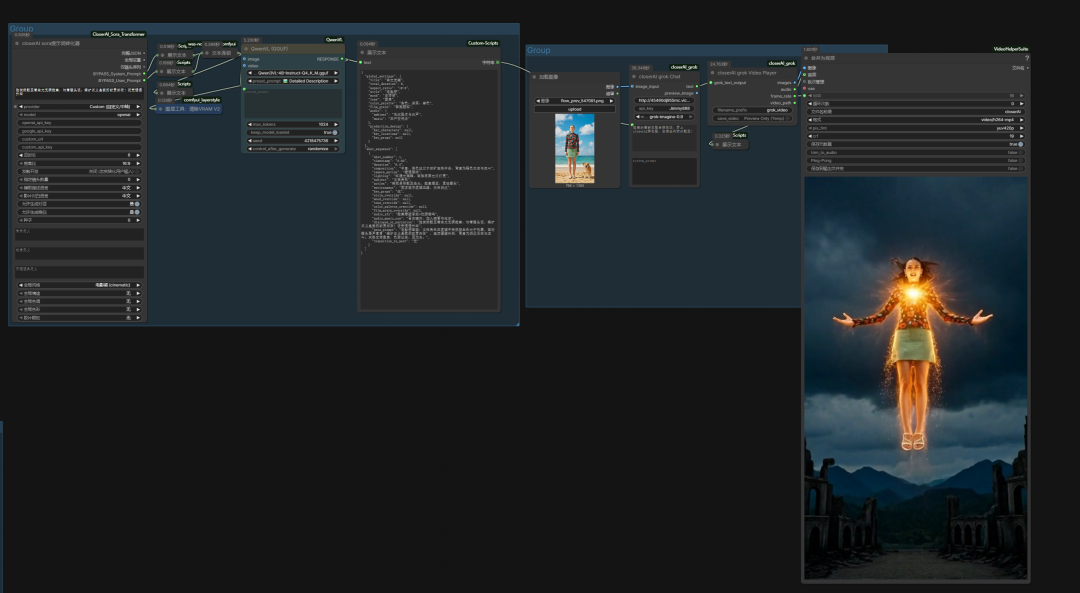Click the images output port on grok Video Player
The image size is (1080, 593).
tap(795, 83)
